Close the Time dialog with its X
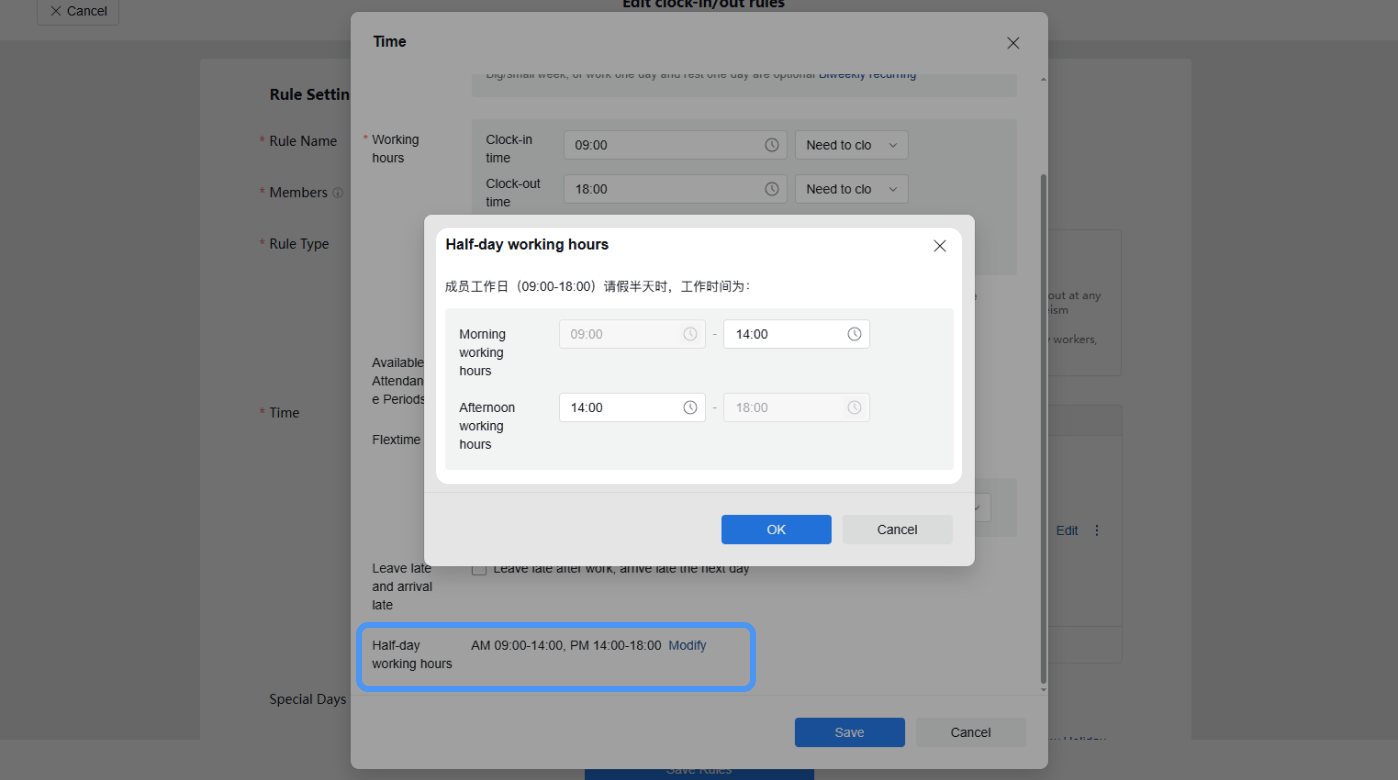 (x=1013, y=43)
